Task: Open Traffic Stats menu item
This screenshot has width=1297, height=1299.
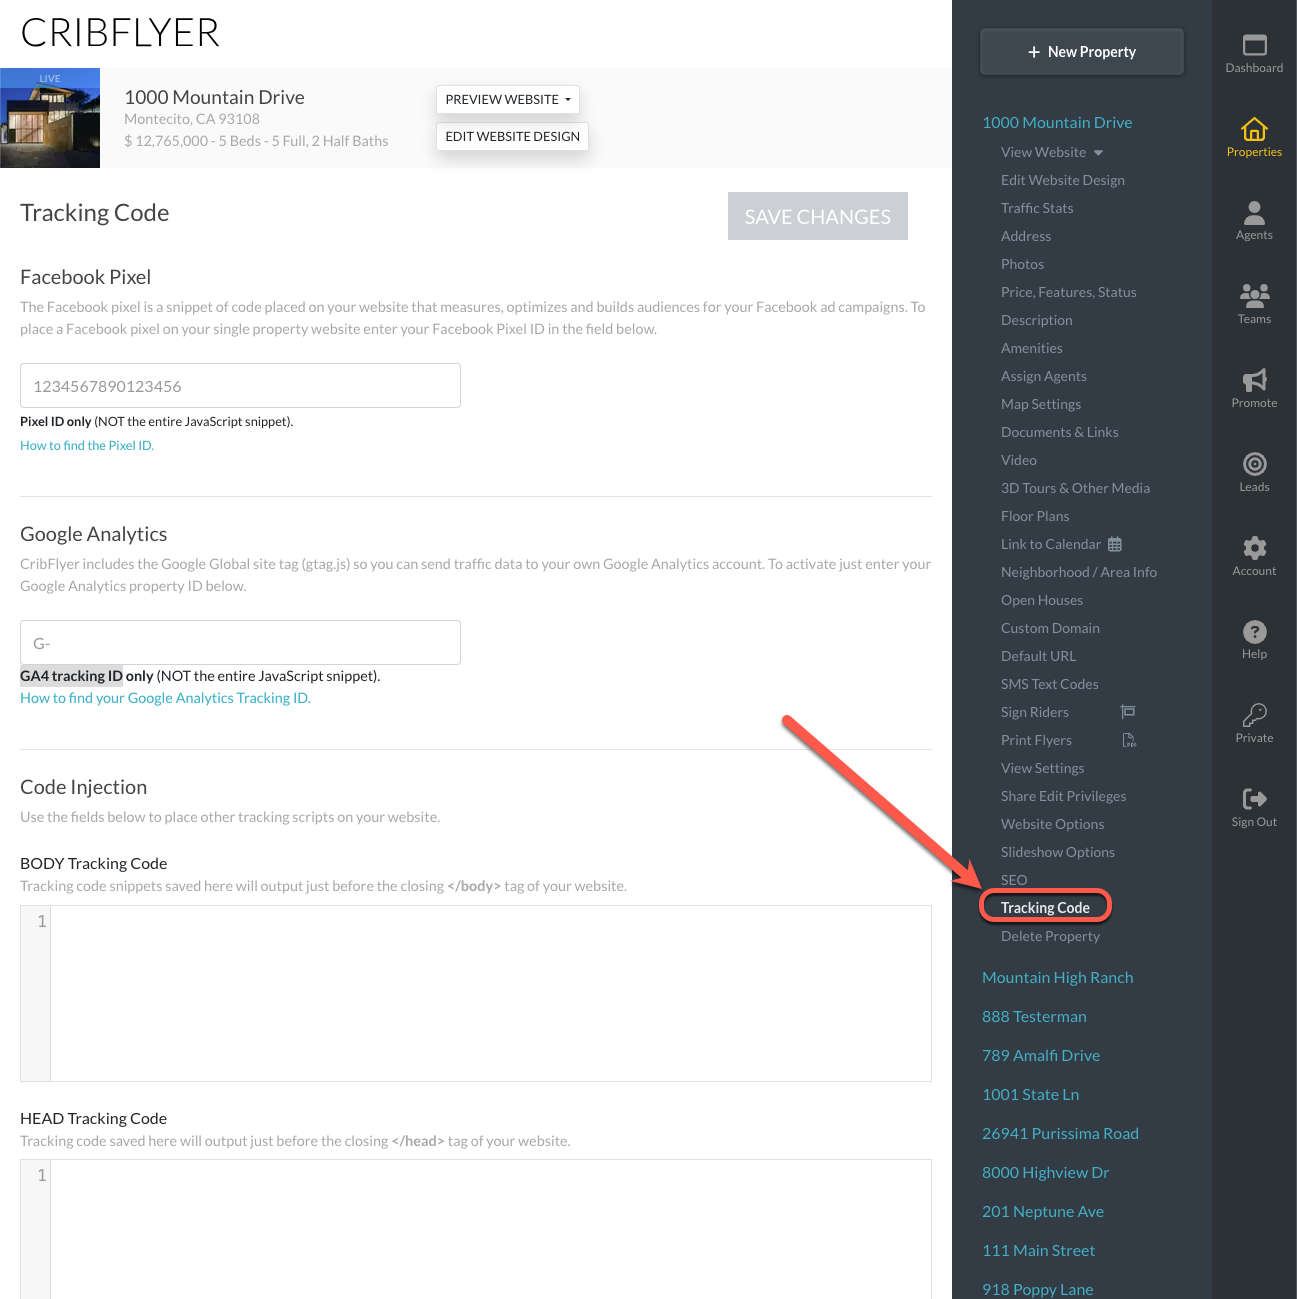Action: (x=1037, y=208)
